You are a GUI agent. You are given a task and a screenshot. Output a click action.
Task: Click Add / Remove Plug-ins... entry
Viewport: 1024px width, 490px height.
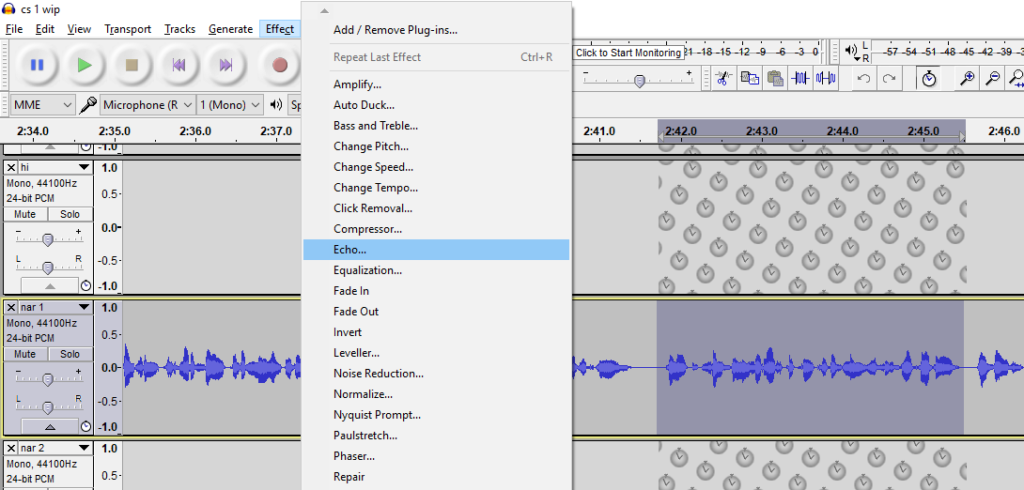[395, 30]
